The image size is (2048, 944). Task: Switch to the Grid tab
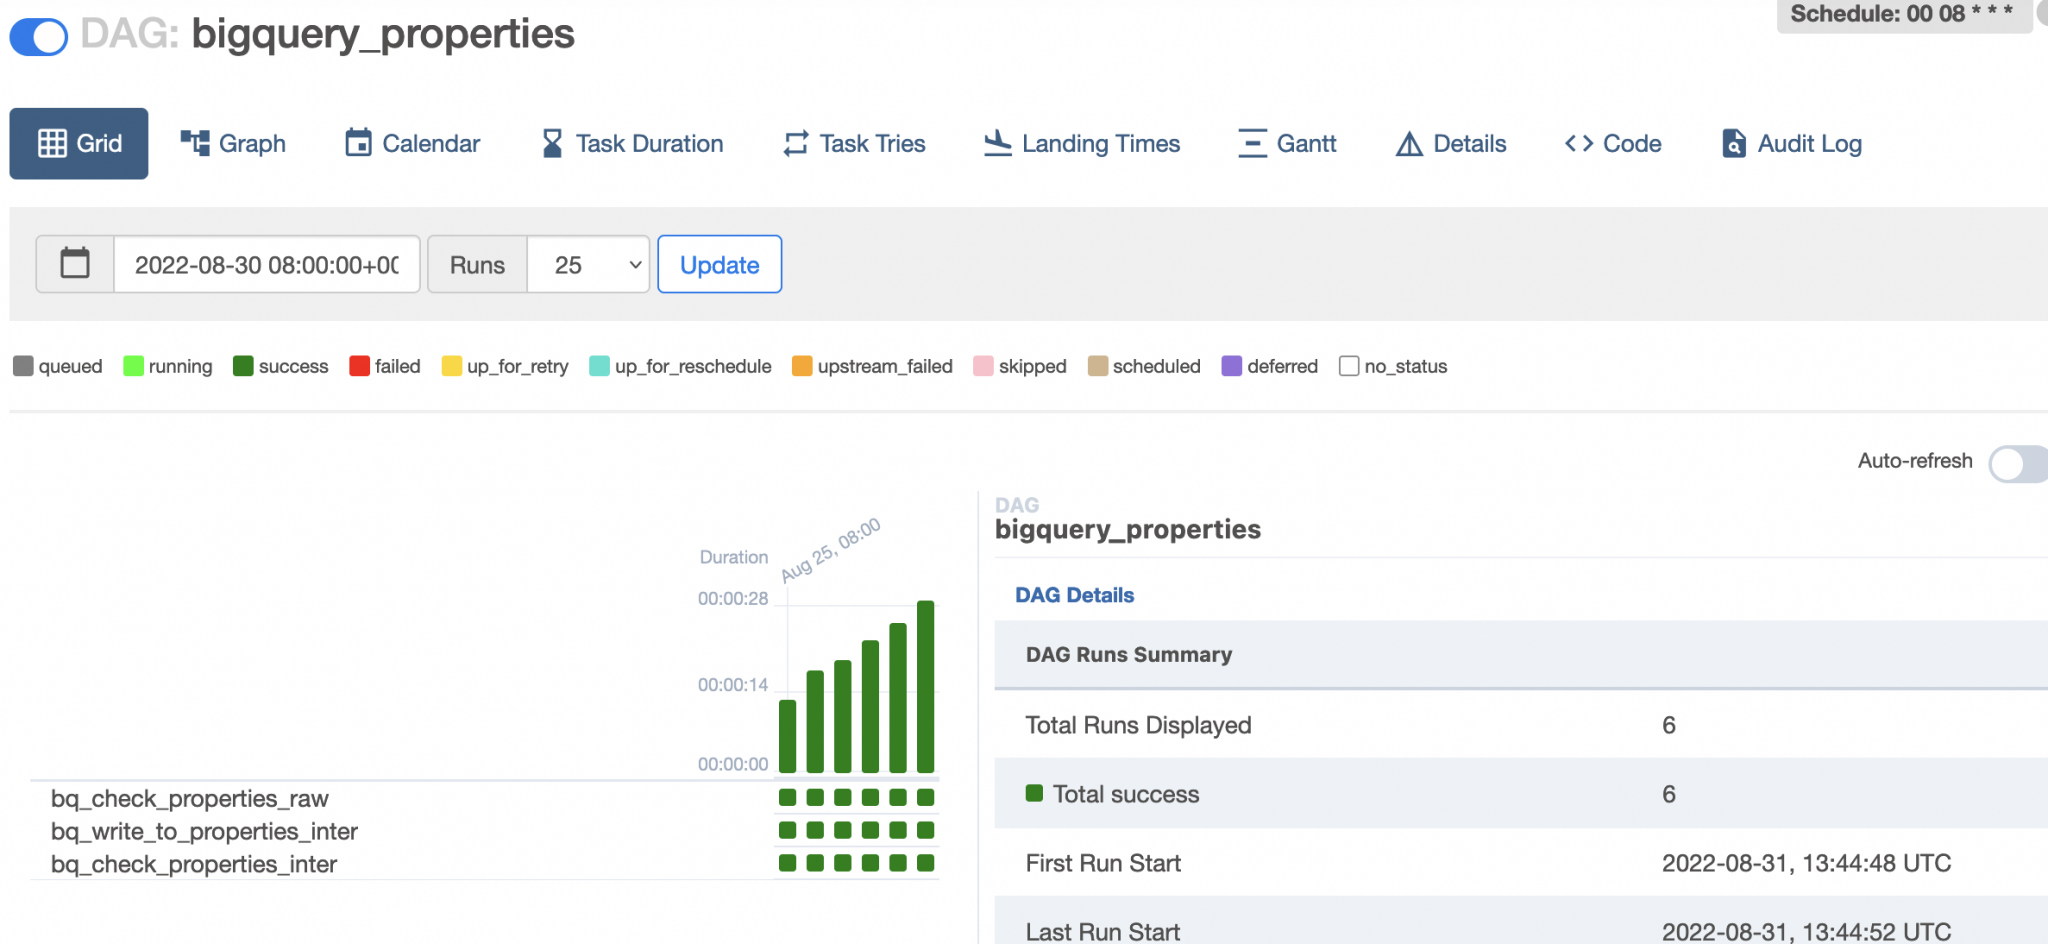click(x=78, y=143)
